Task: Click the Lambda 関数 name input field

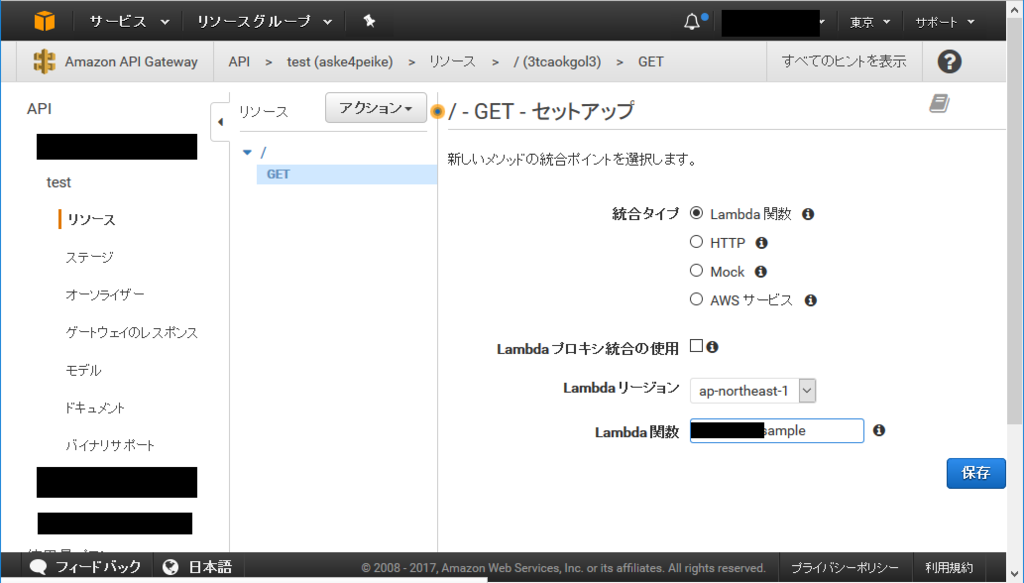Action: coord(776,431)
